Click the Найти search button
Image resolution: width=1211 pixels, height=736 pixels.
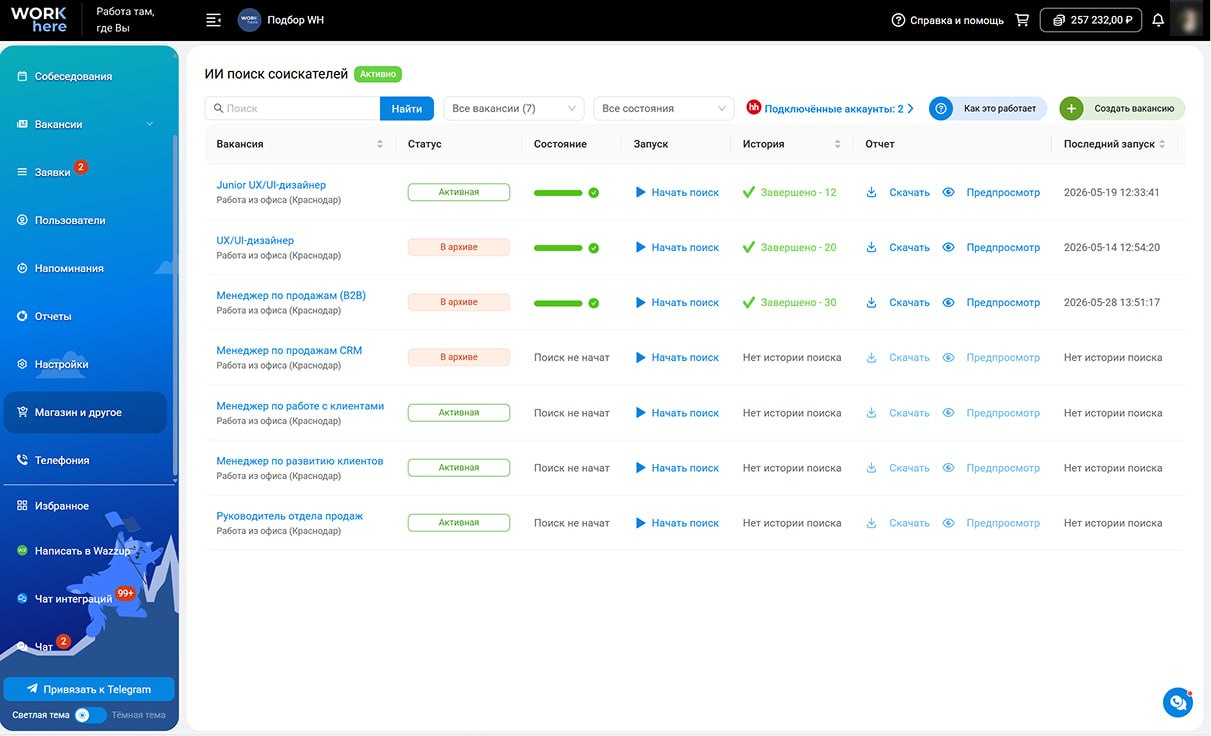click(x=407, y=108)
